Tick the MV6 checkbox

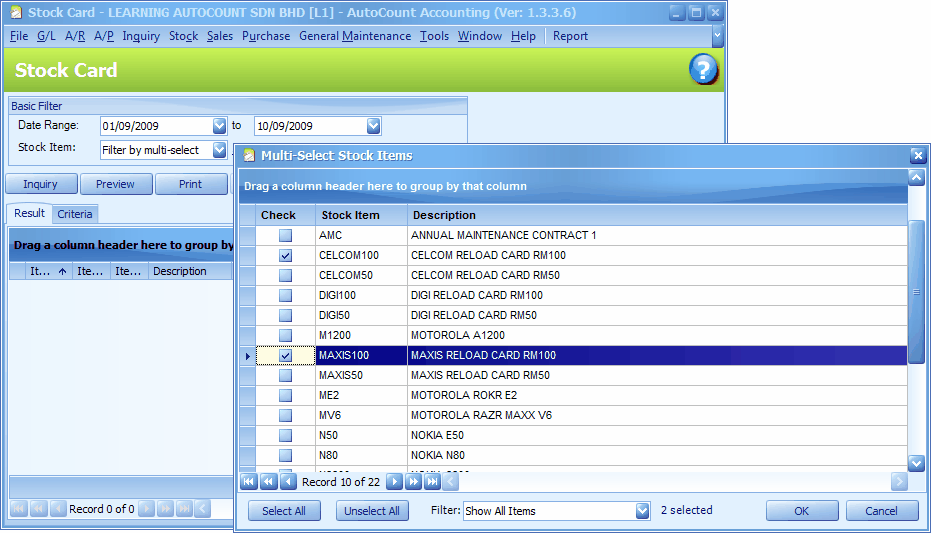point(286,415)
